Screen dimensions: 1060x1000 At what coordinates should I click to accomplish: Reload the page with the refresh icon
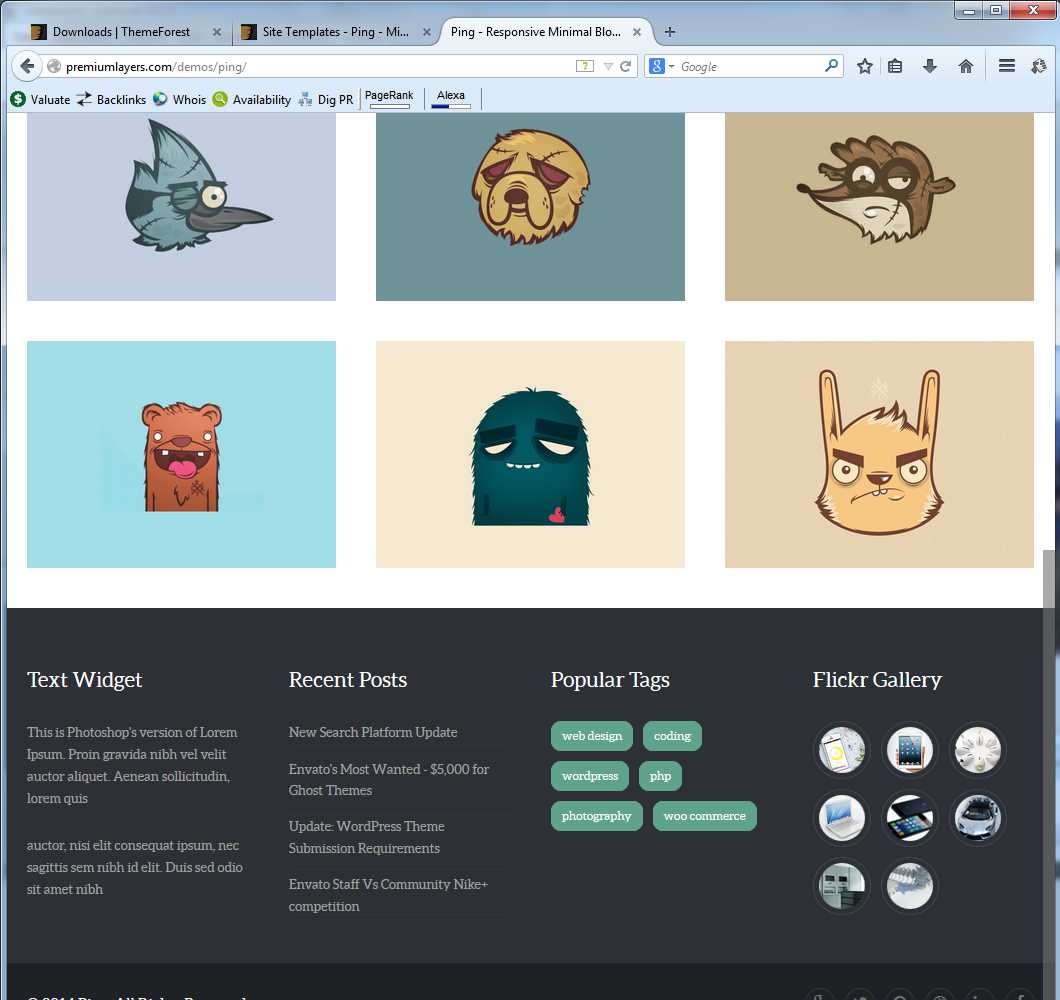pos(625,66)
